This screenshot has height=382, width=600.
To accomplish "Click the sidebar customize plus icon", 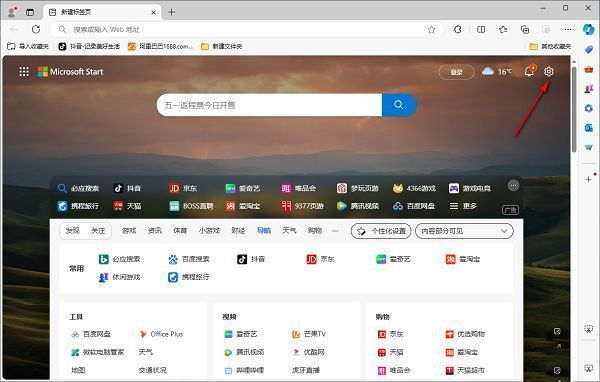I will point(589,179).
